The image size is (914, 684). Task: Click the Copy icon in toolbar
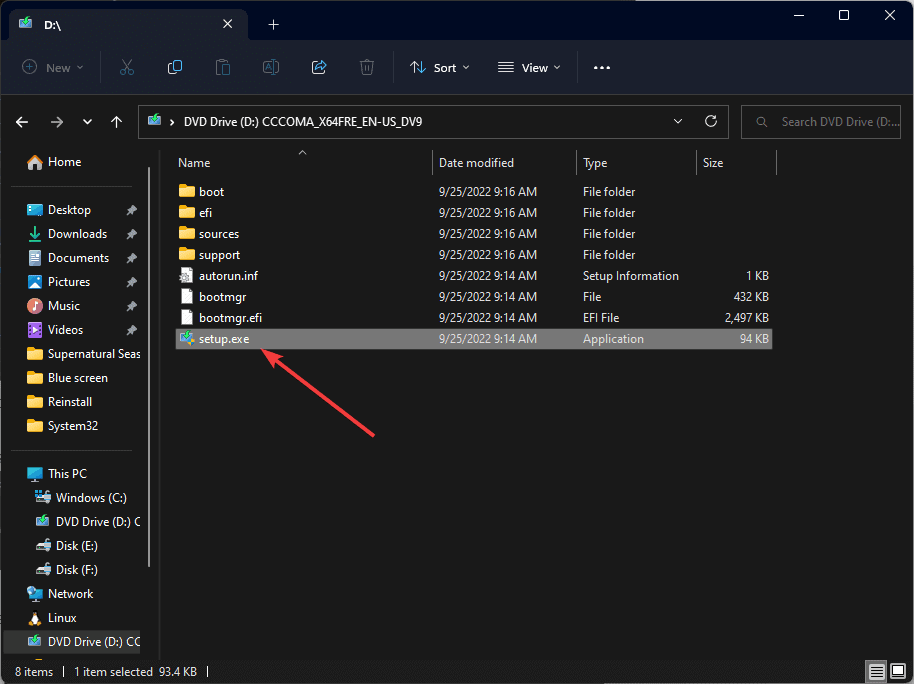coord(175,68)
